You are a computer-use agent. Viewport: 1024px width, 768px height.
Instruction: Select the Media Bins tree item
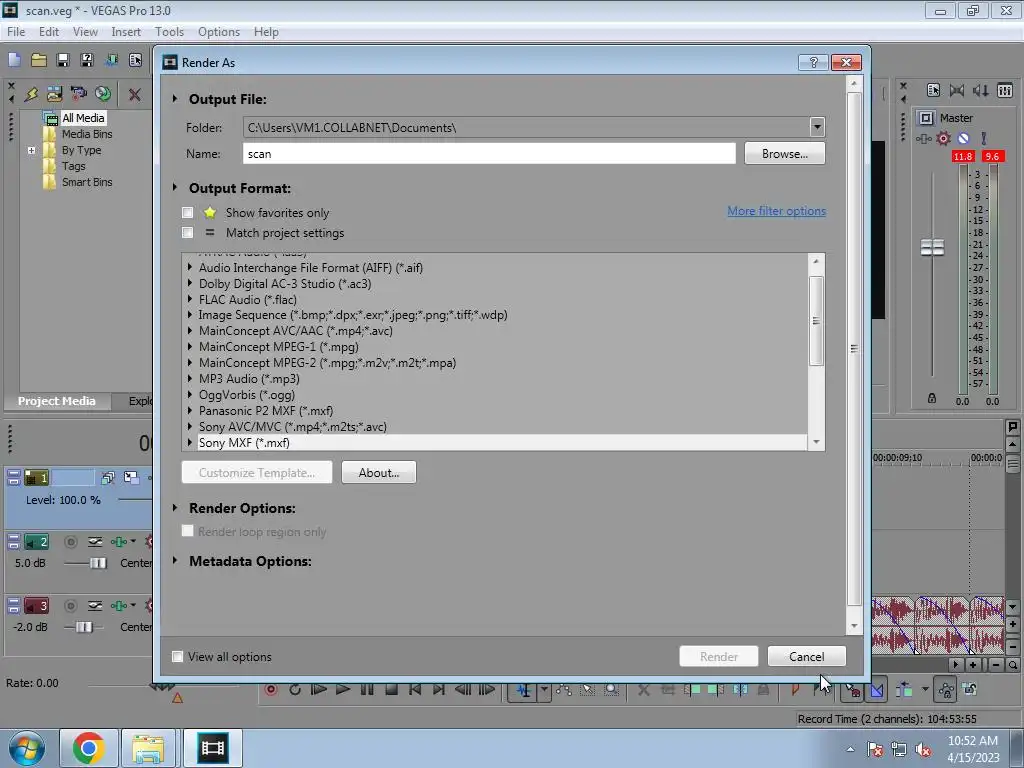[87, 134]
